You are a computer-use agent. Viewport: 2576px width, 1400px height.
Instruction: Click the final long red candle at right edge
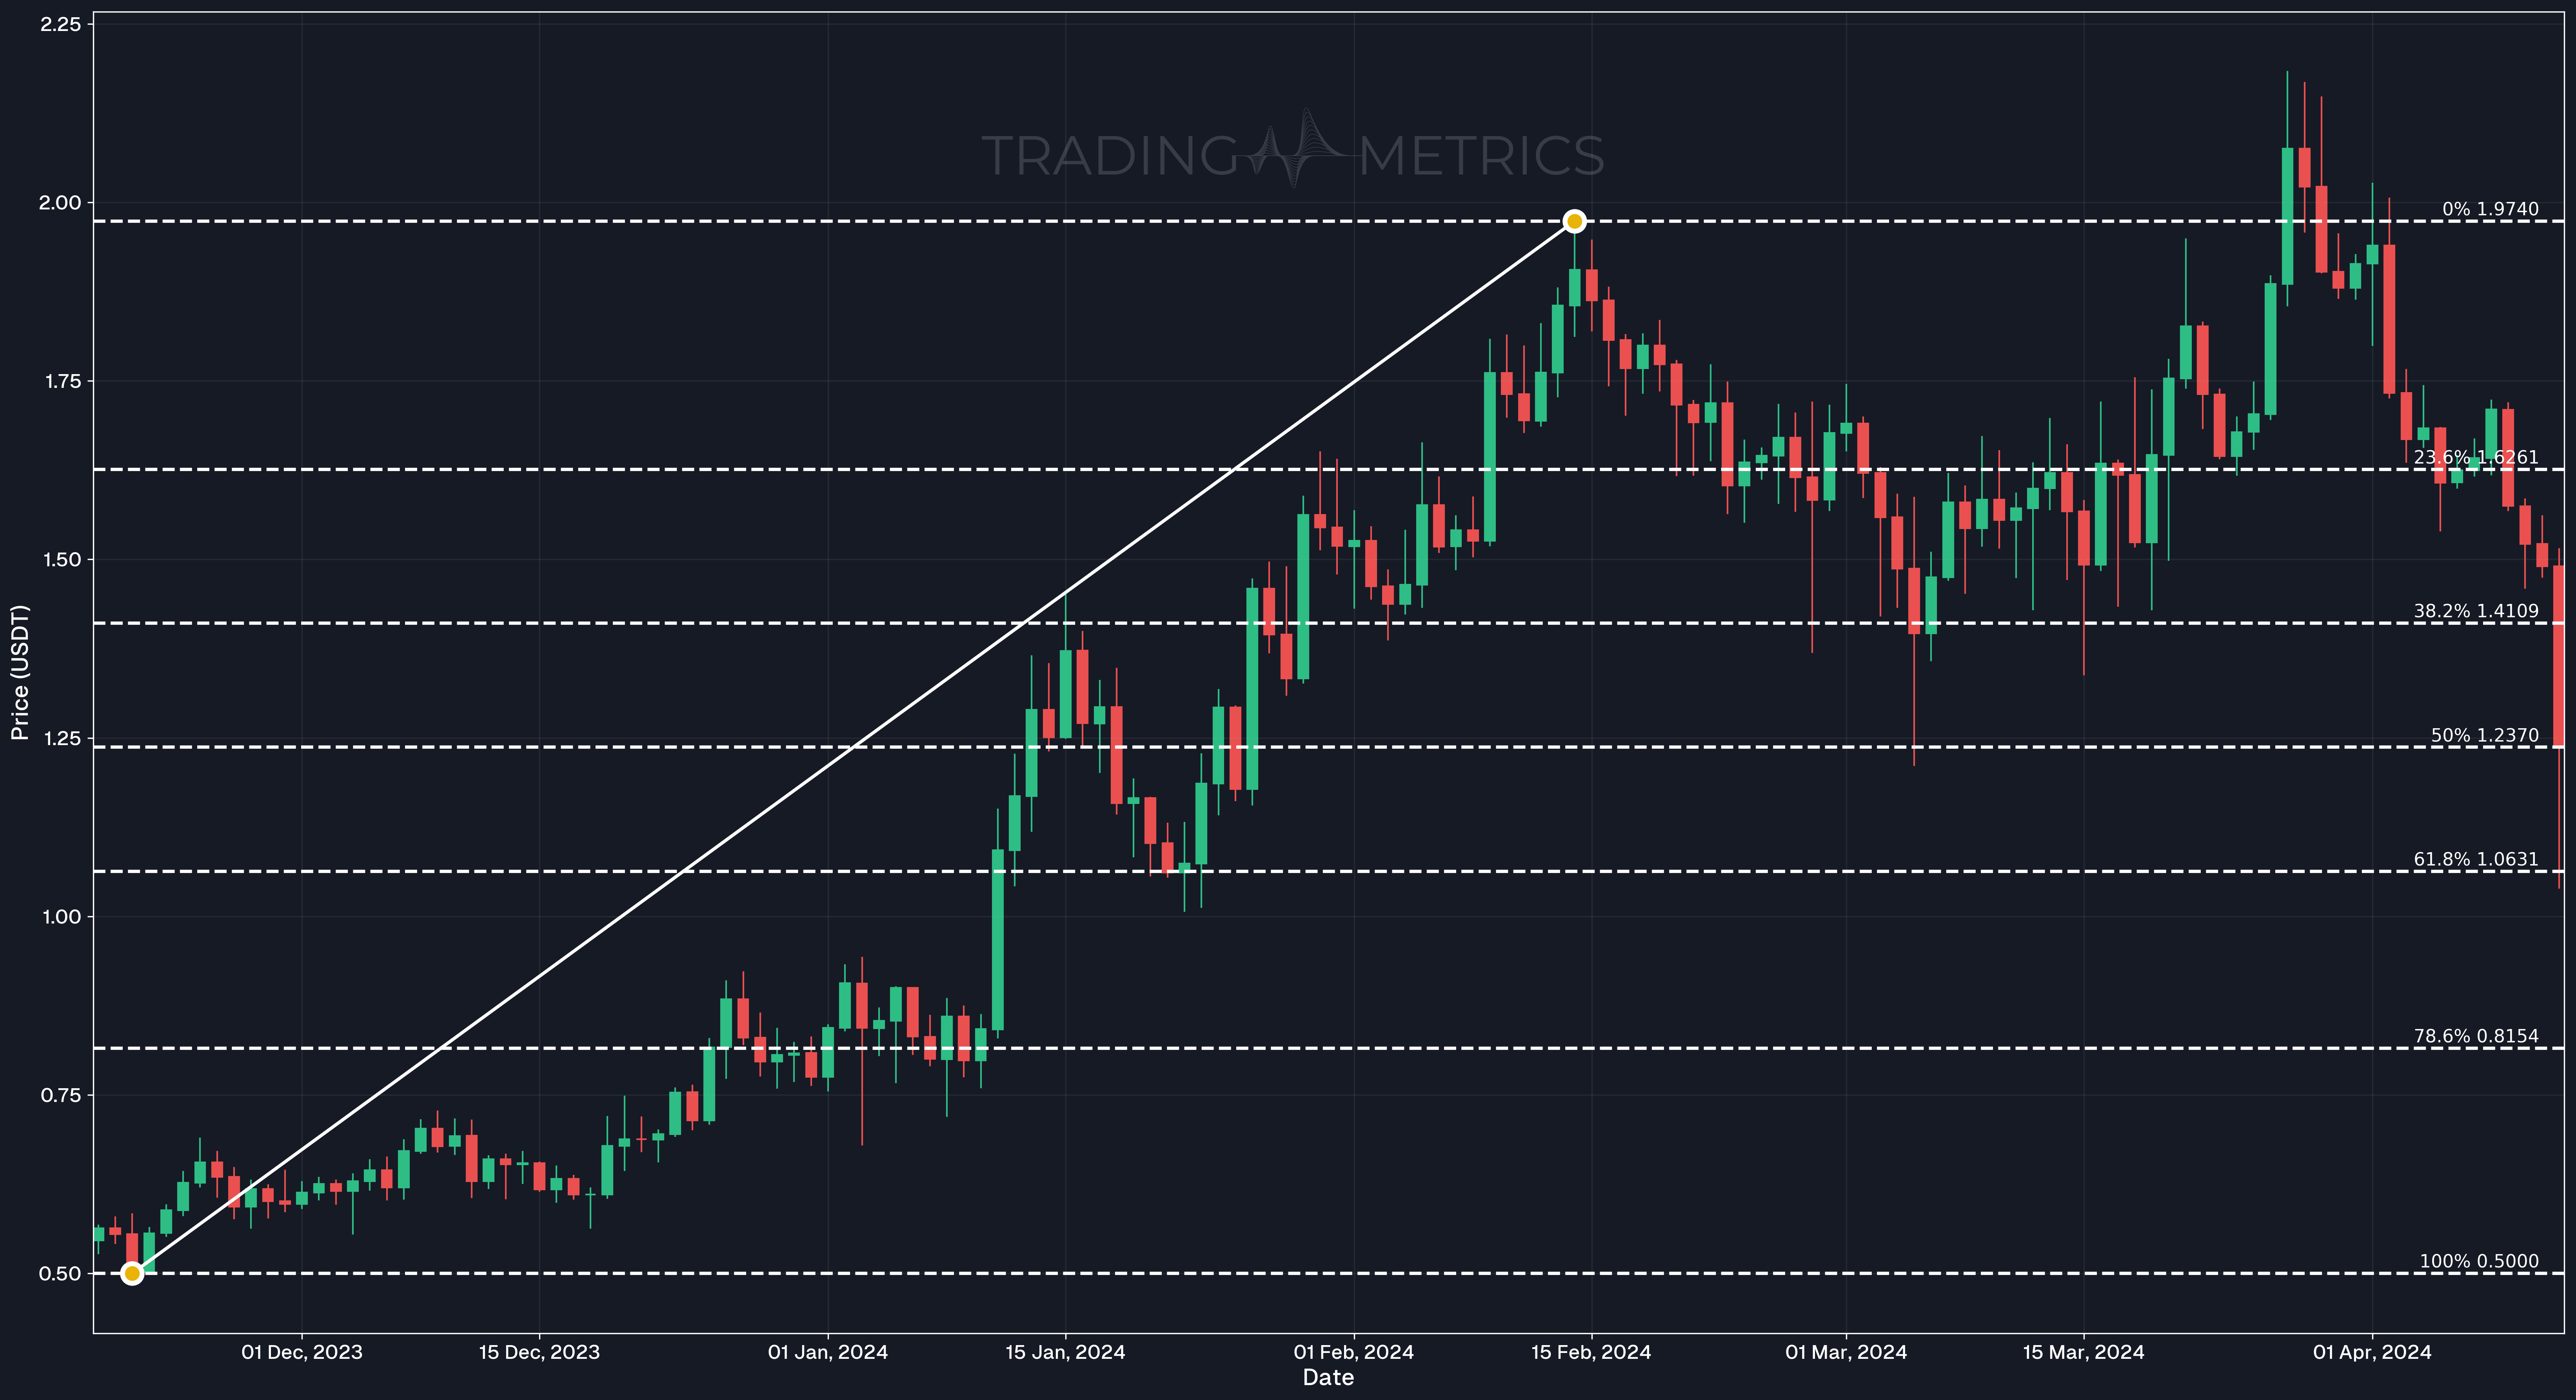click(2559, 656)
